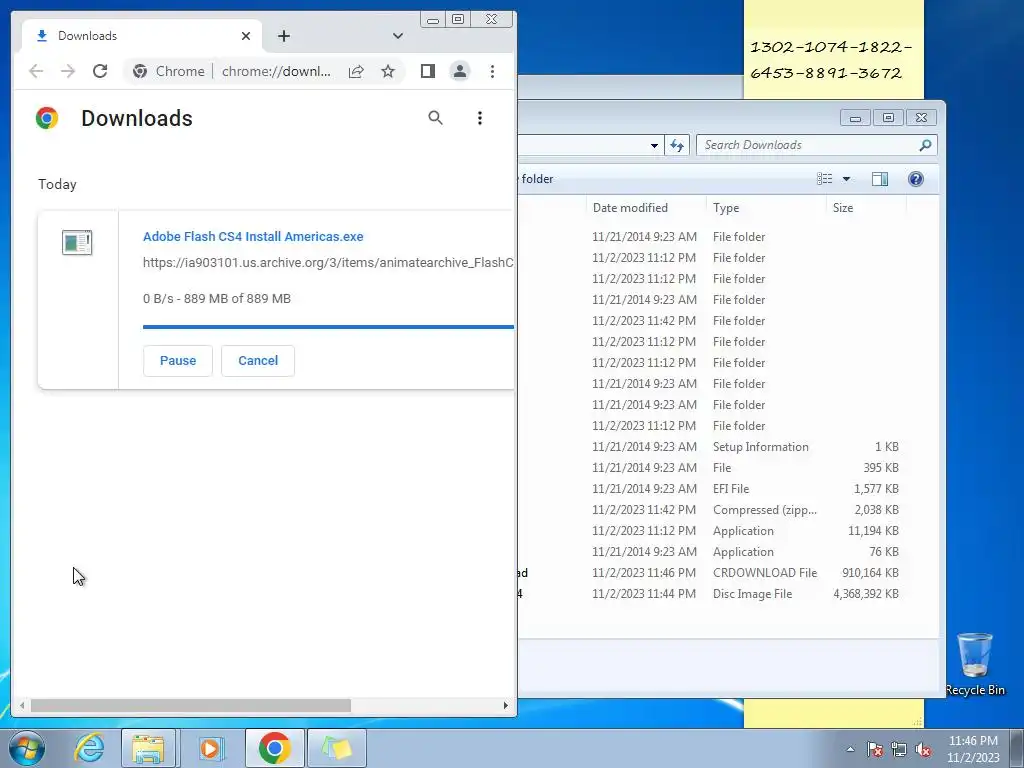Viewport: 1024px width, 768px height.
Task: Click the downloaded file type icon
Action: [x=77, y=243]
